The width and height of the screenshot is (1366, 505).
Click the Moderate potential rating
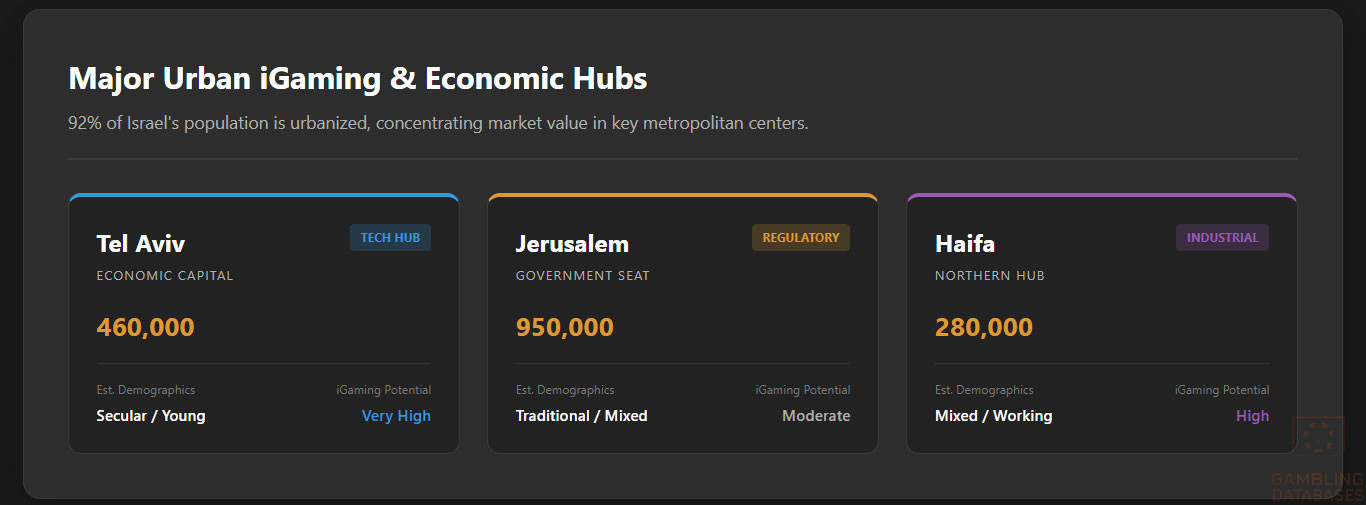click(816, 416)
